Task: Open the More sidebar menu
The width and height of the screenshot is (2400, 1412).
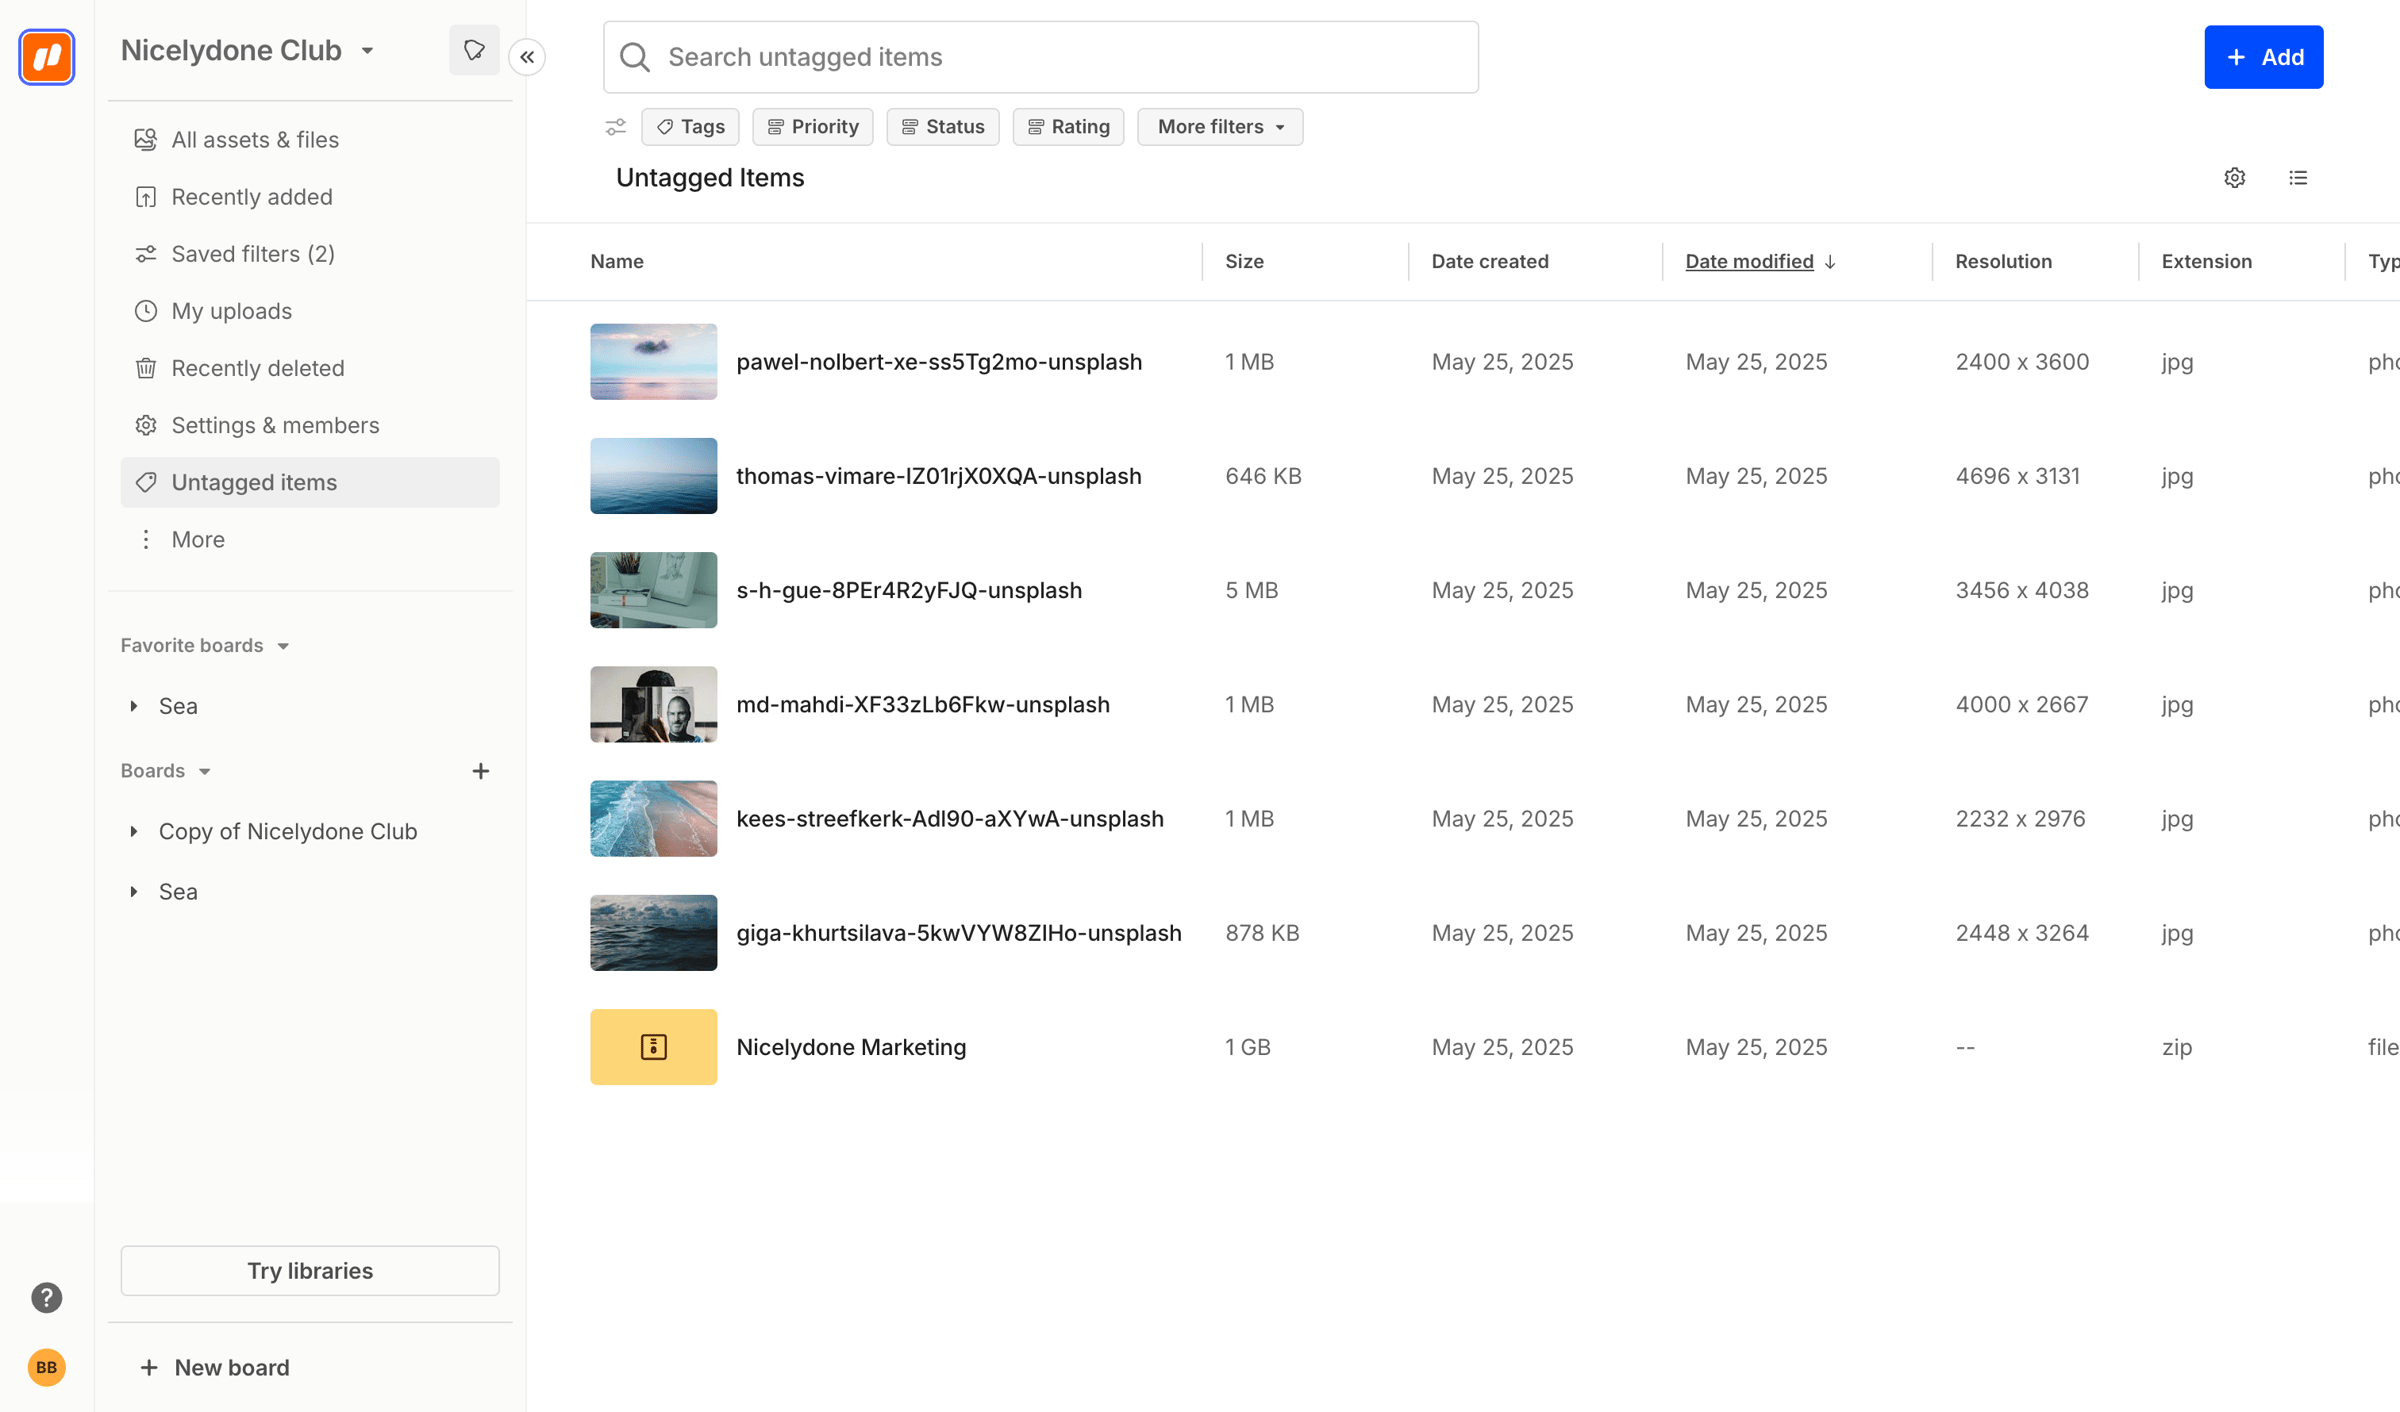Action: pos(310,540)
